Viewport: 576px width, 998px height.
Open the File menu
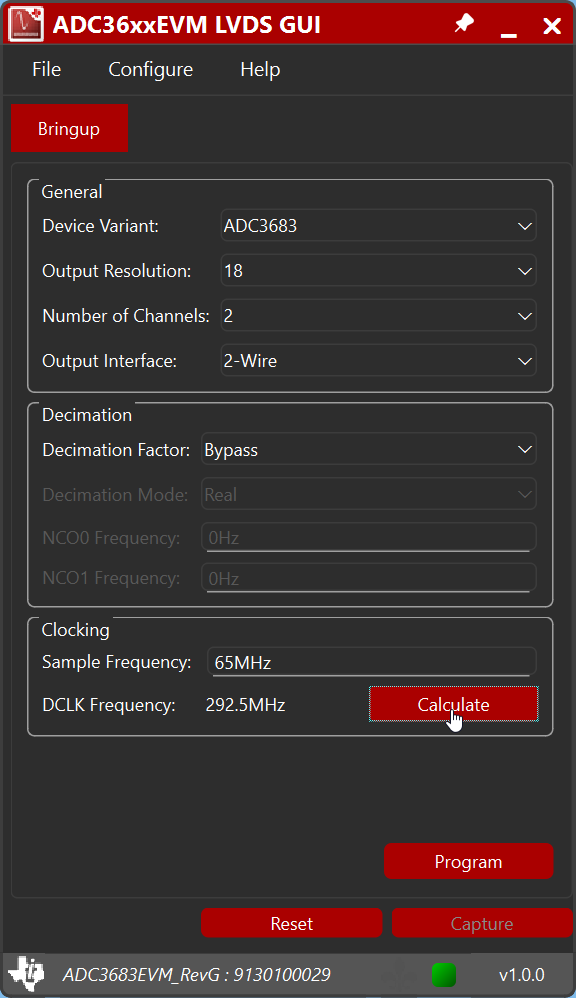pyautogui.click(x=46, y=69)
